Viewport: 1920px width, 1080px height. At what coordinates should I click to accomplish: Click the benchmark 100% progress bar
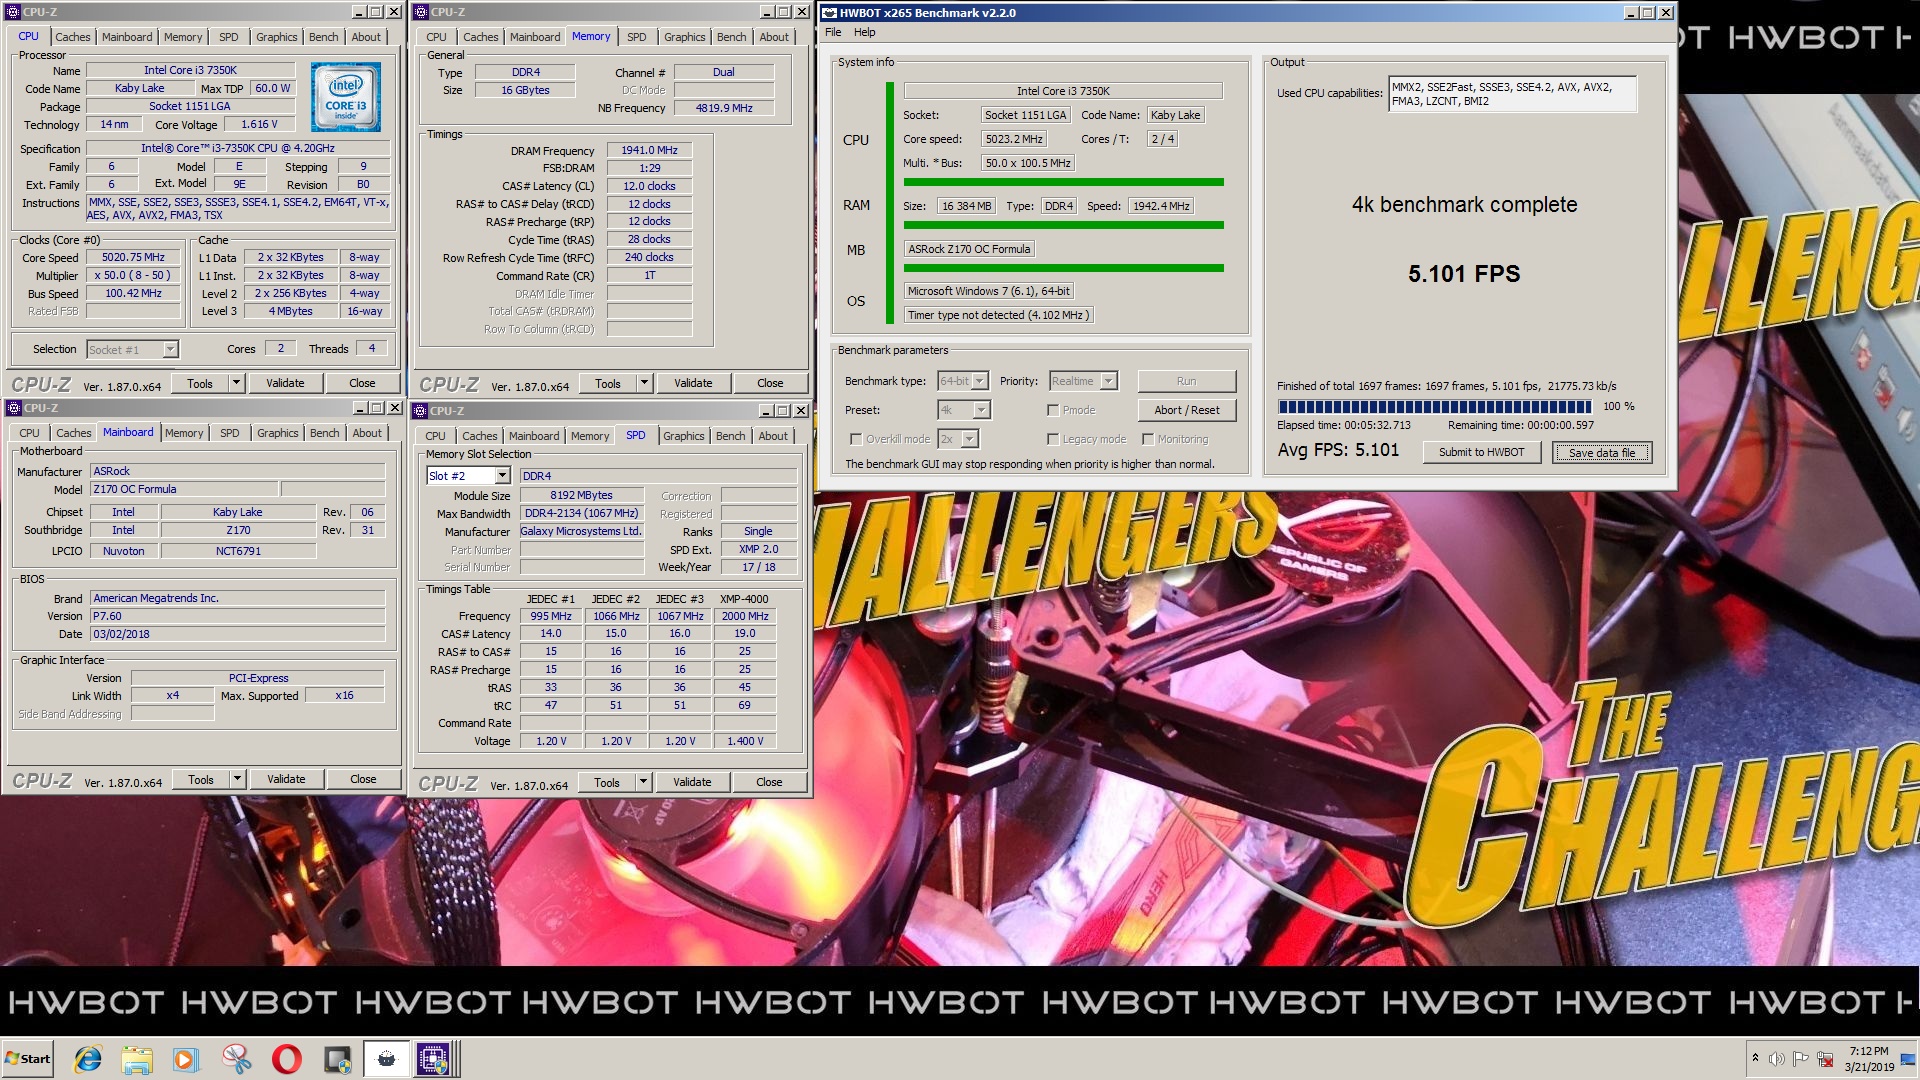[x=1434, y=406]
